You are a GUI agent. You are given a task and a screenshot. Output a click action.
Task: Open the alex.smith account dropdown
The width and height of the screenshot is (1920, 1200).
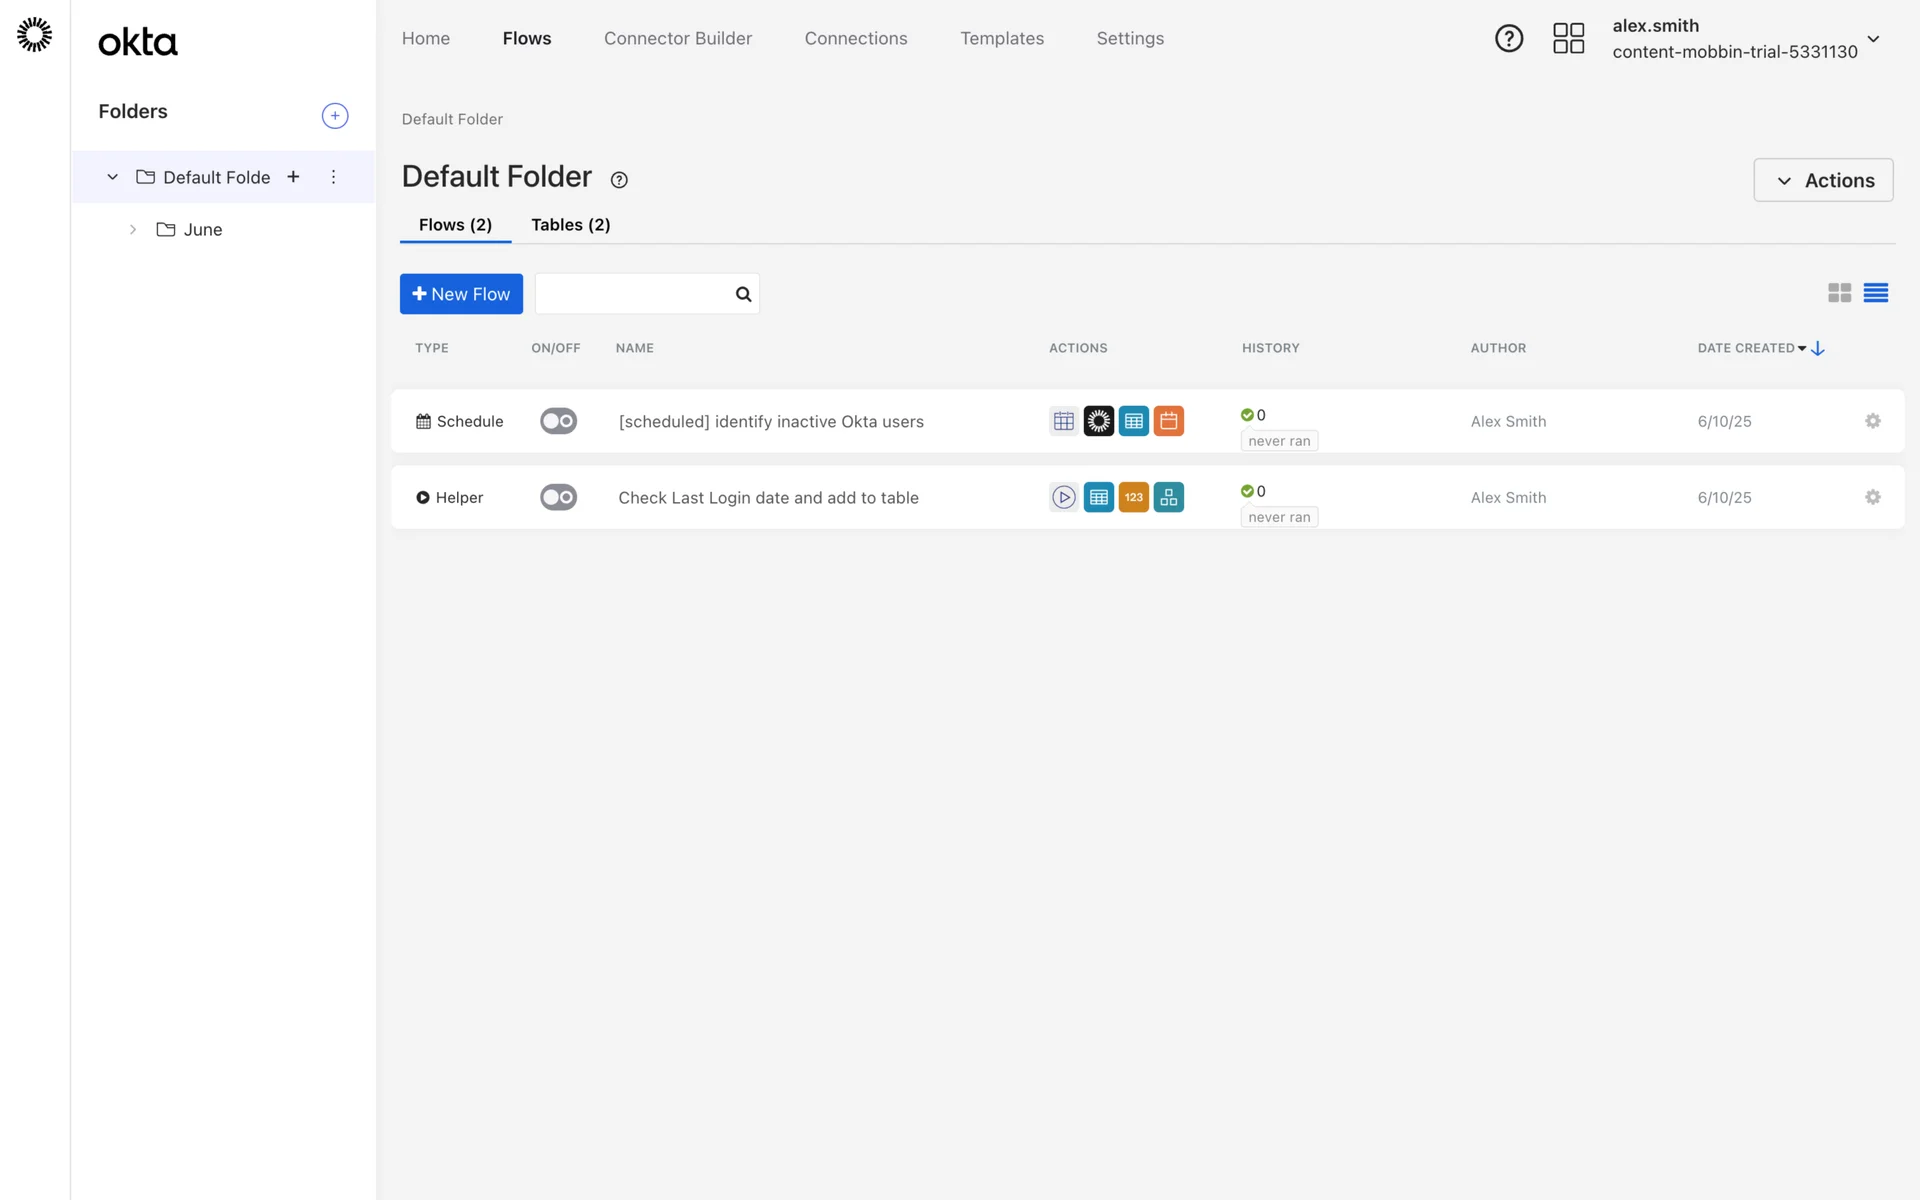pos(1873,39)
